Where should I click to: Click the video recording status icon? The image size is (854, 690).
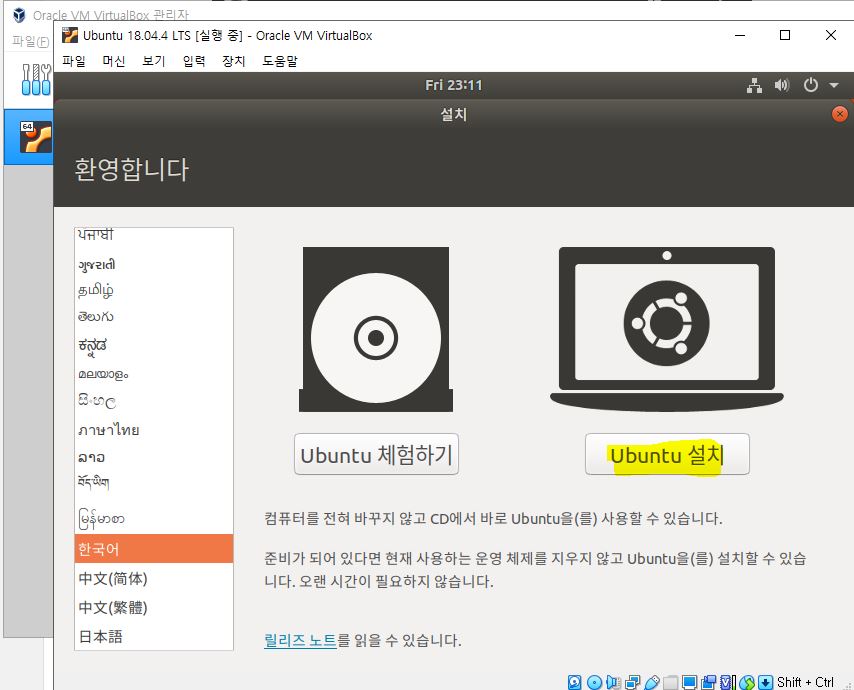coord(709,682)
